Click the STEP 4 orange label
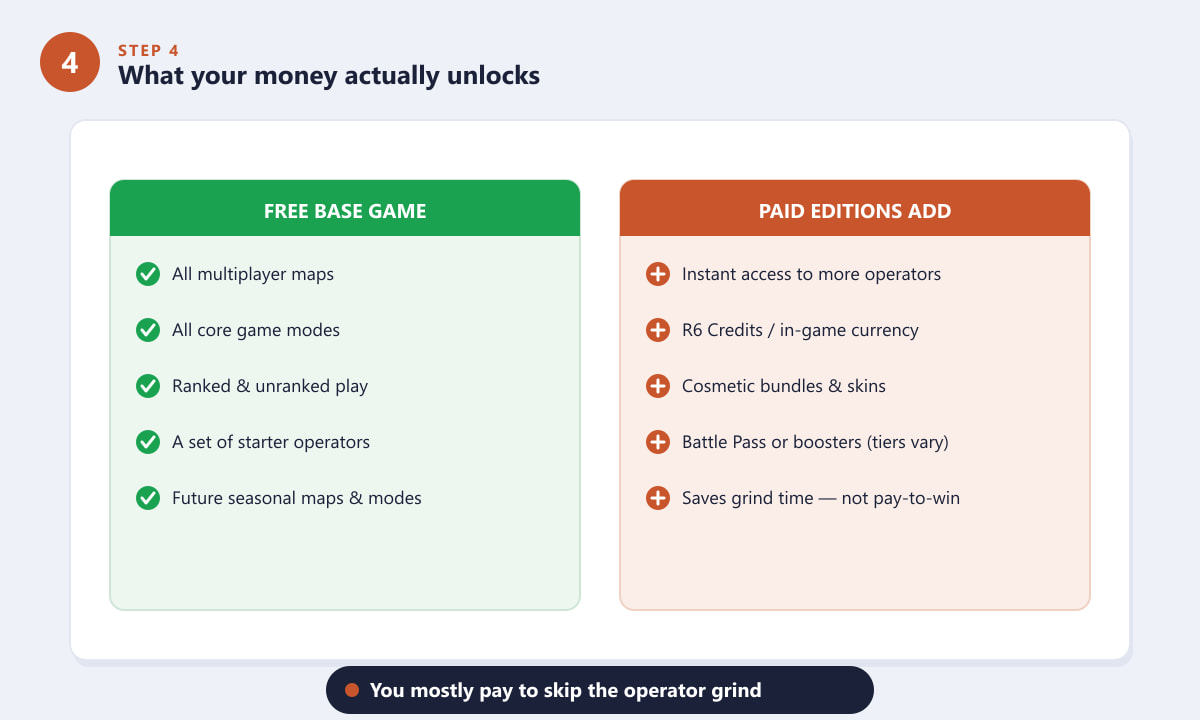This screenshot has width=1200, height=720. pos(149,50)
